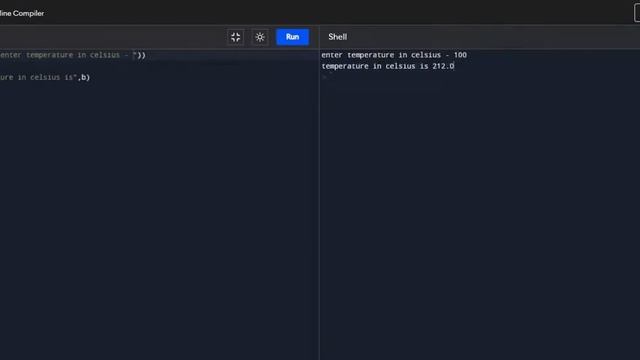This screenshot has width=640, height=360.
Task: Click the exit fullscreen collapse icon
Action: (x=236, y=37)
